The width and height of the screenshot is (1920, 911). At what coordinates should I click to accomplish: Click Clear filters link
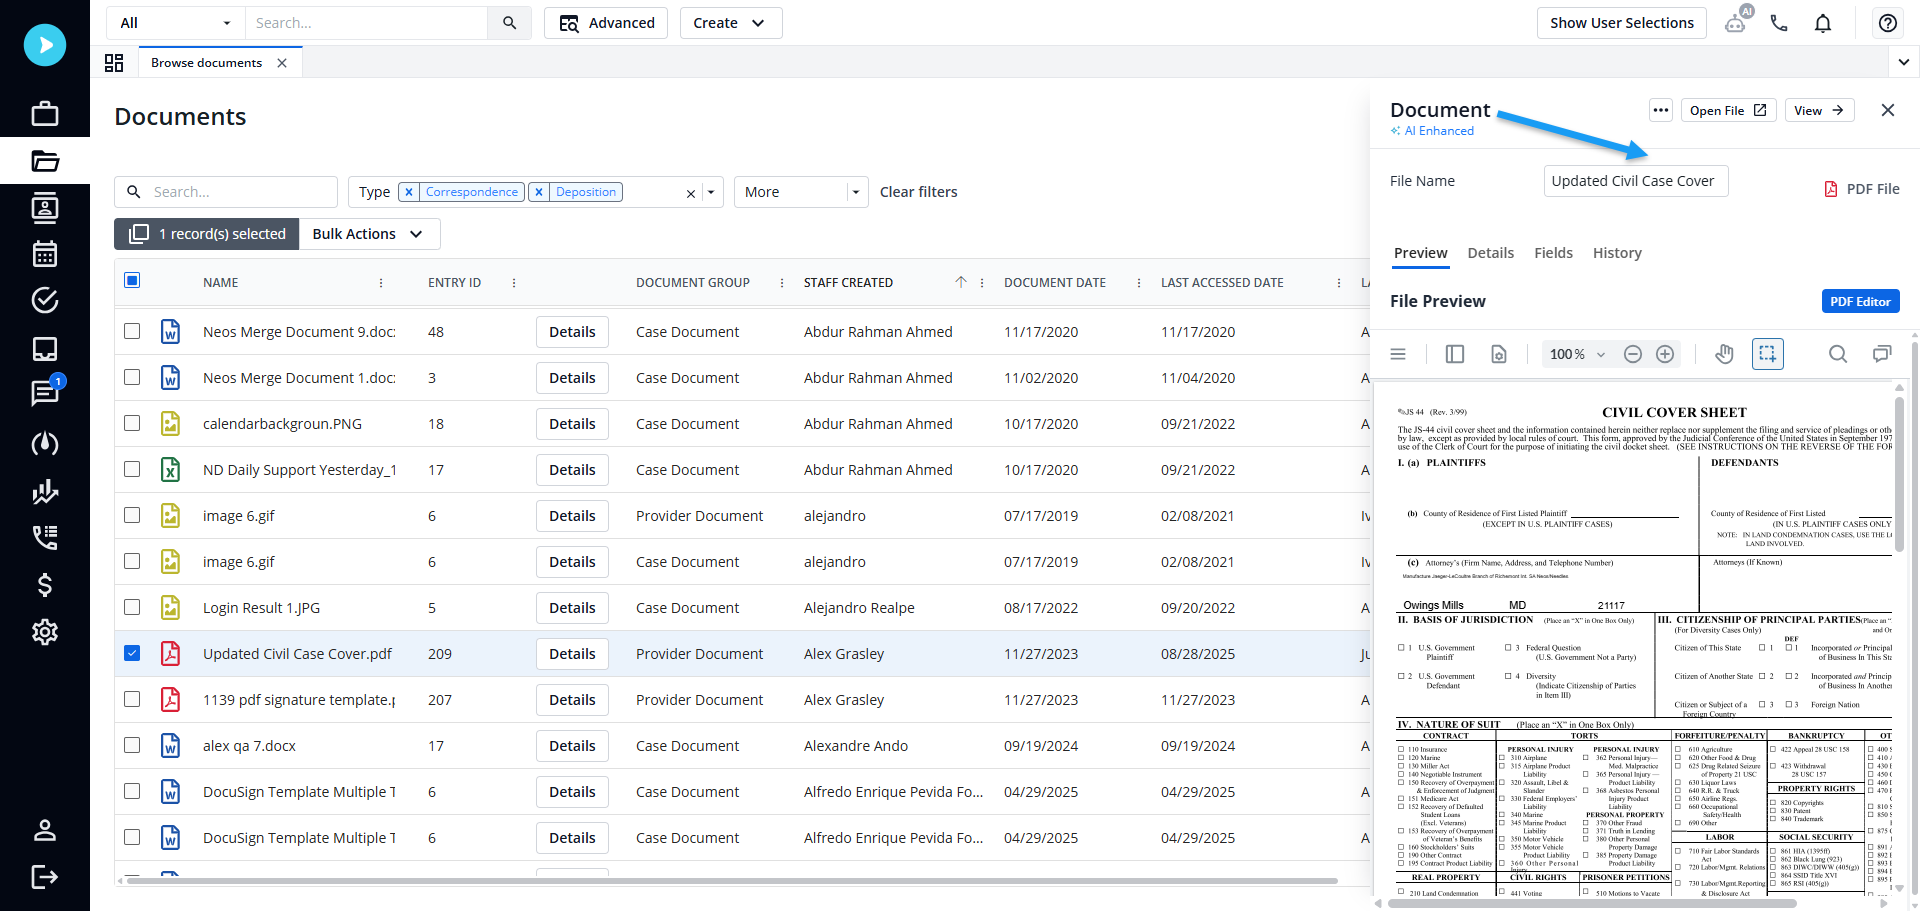tap(918, 192)
